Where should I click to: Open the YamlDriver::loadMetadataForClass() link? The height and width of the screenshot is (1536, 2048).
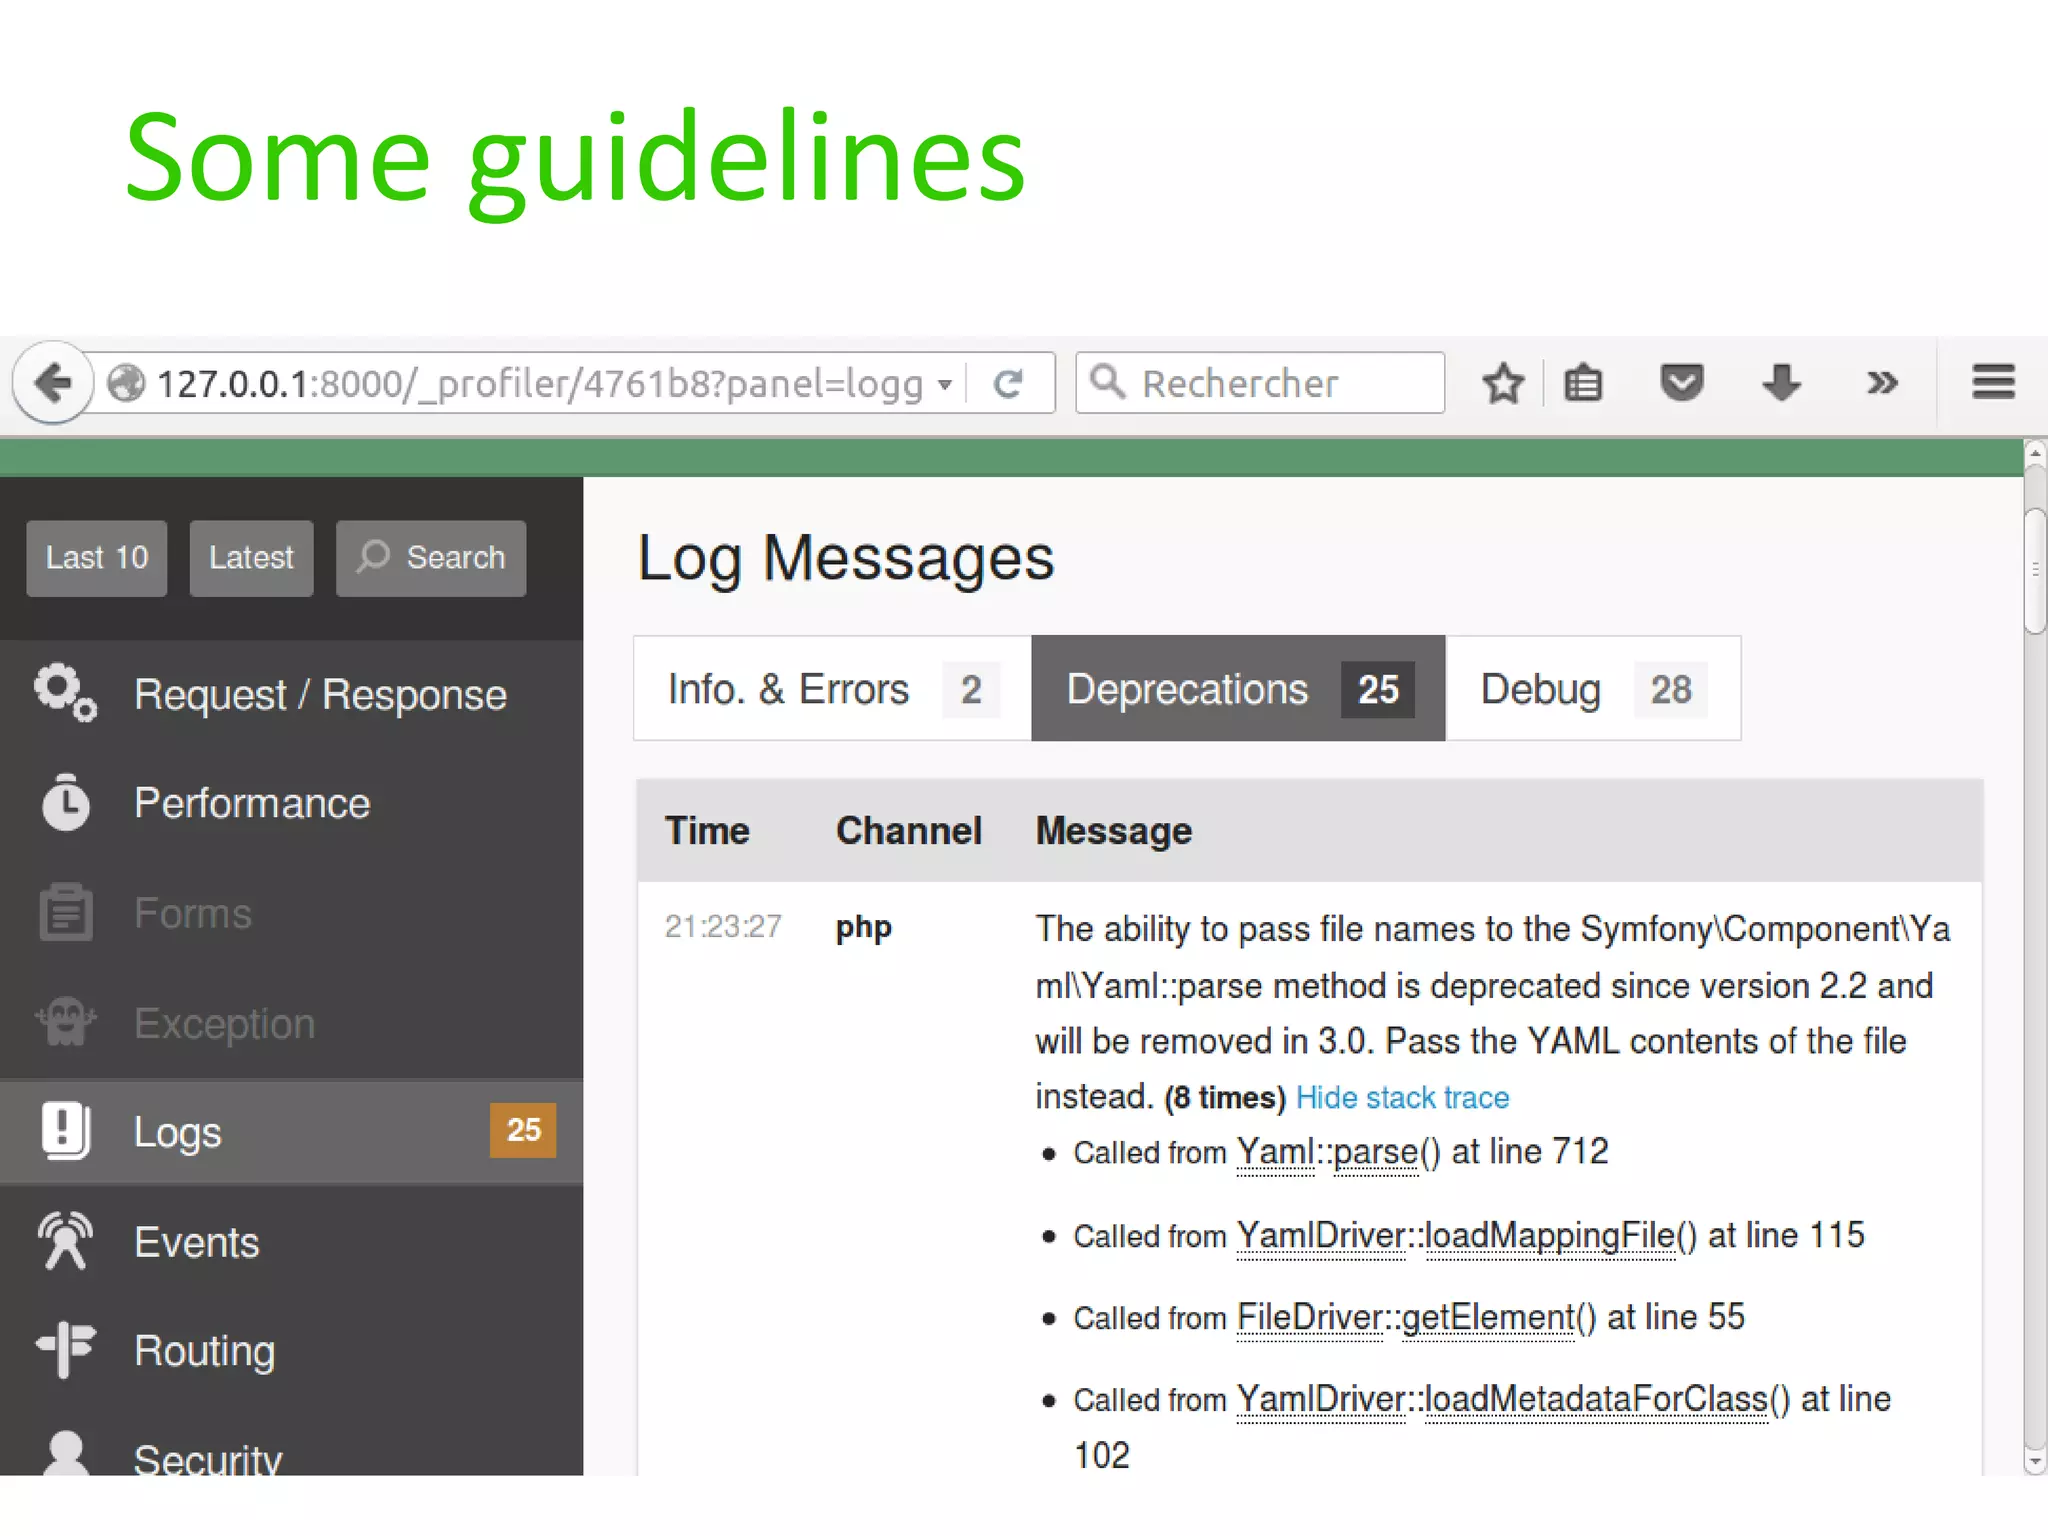(x=1513, y=1401)
